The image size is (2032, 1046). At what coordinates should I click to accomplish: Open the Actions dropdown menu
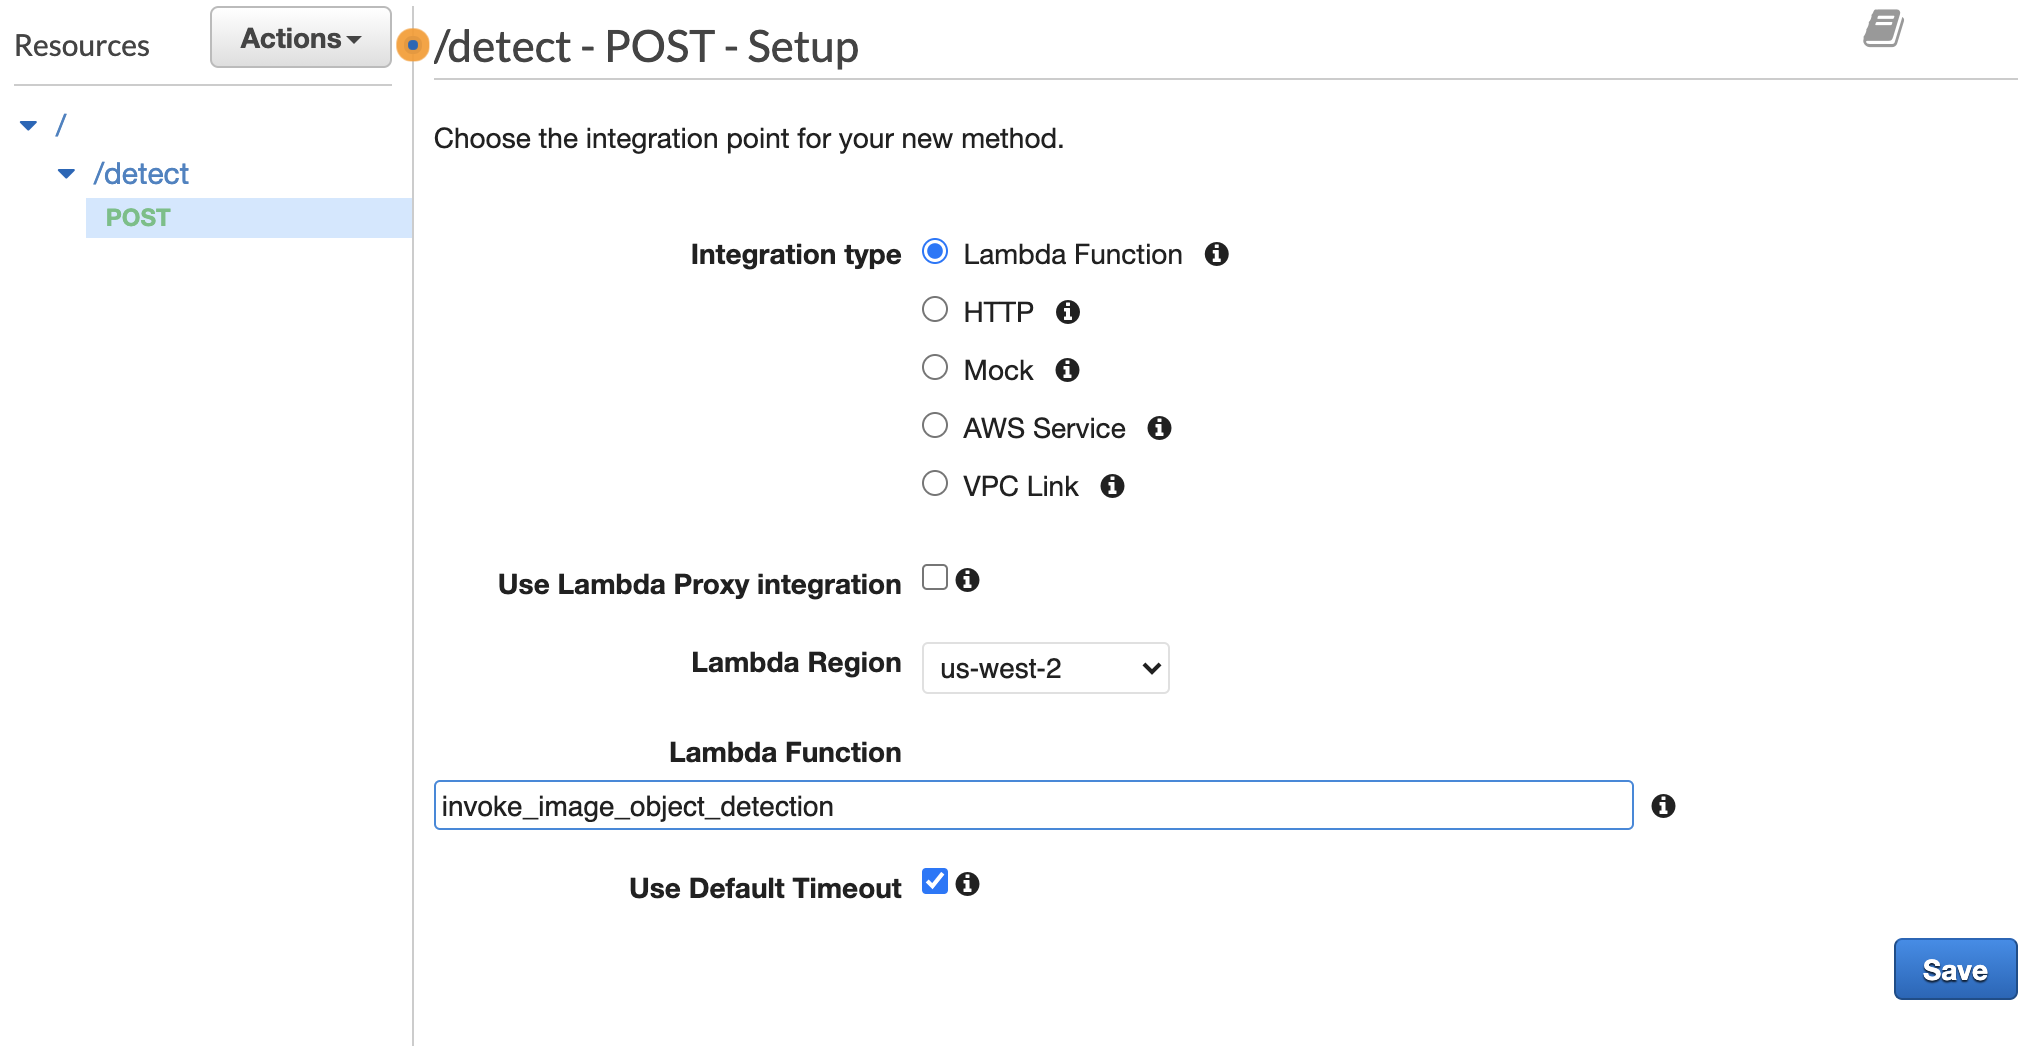click(300, 38)
